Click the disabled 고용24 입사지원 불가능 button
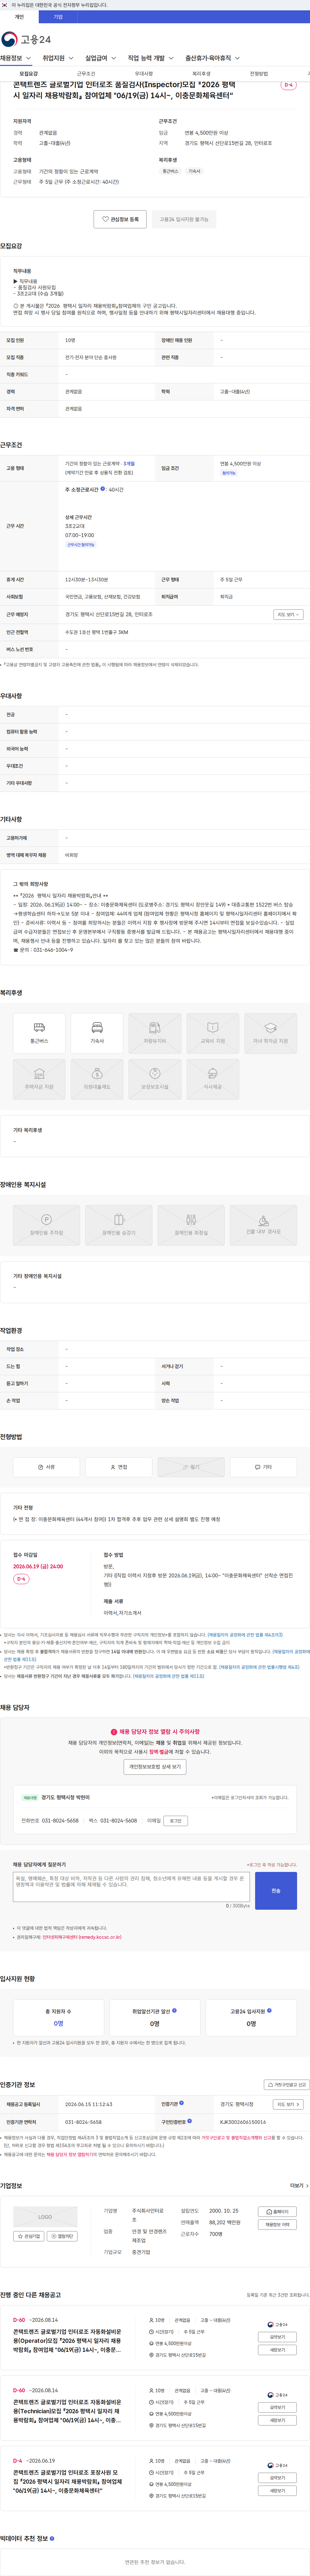The width and height of the screenshot is (310, 2576). tap(184, 219)
